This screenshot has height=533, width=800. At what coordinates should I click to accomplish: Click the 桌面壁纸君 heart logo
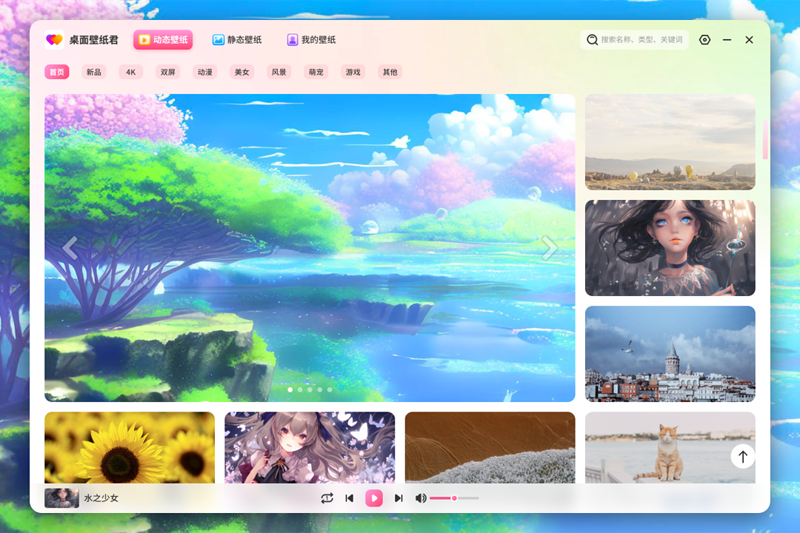pyautogui.click(x=54, y=40)
